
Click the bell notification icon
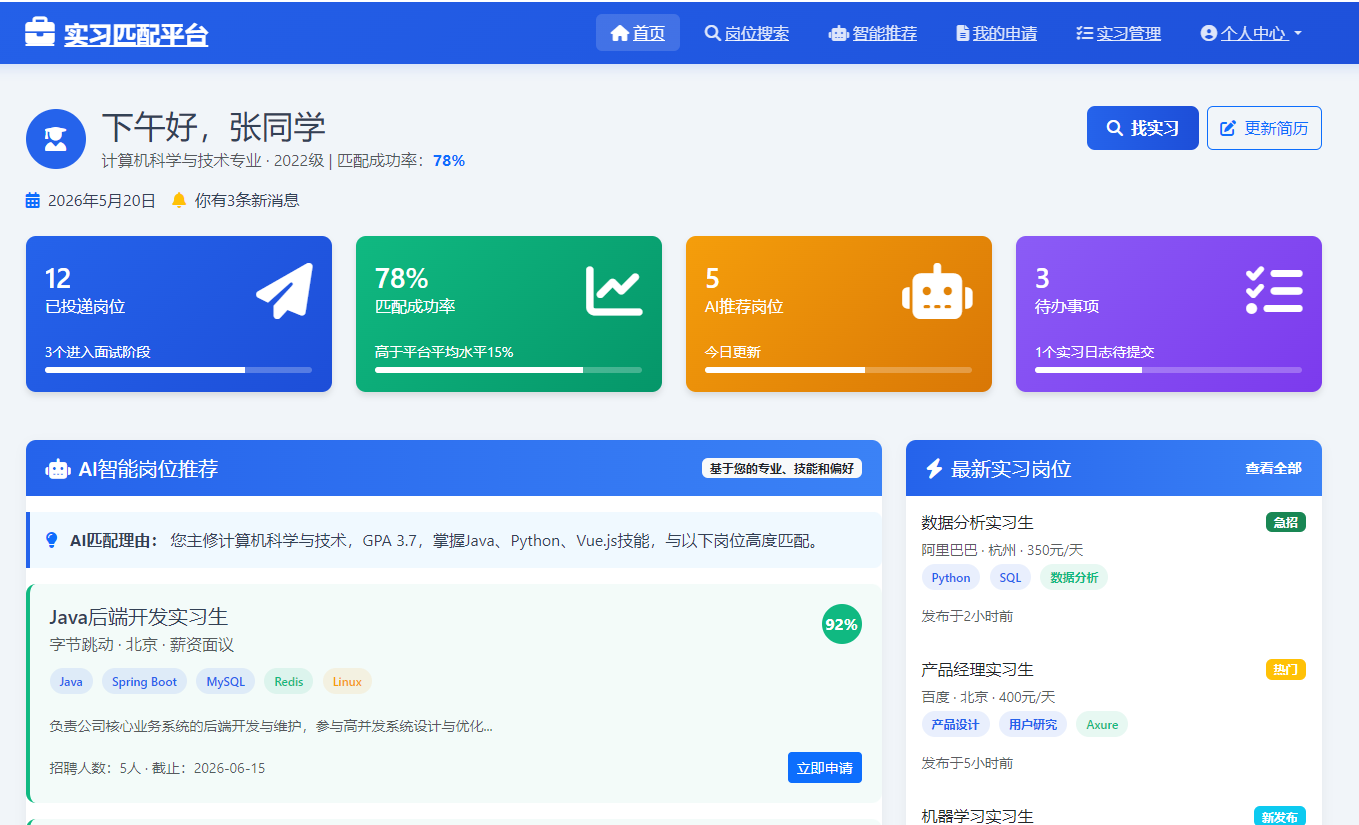pos(178,200)
